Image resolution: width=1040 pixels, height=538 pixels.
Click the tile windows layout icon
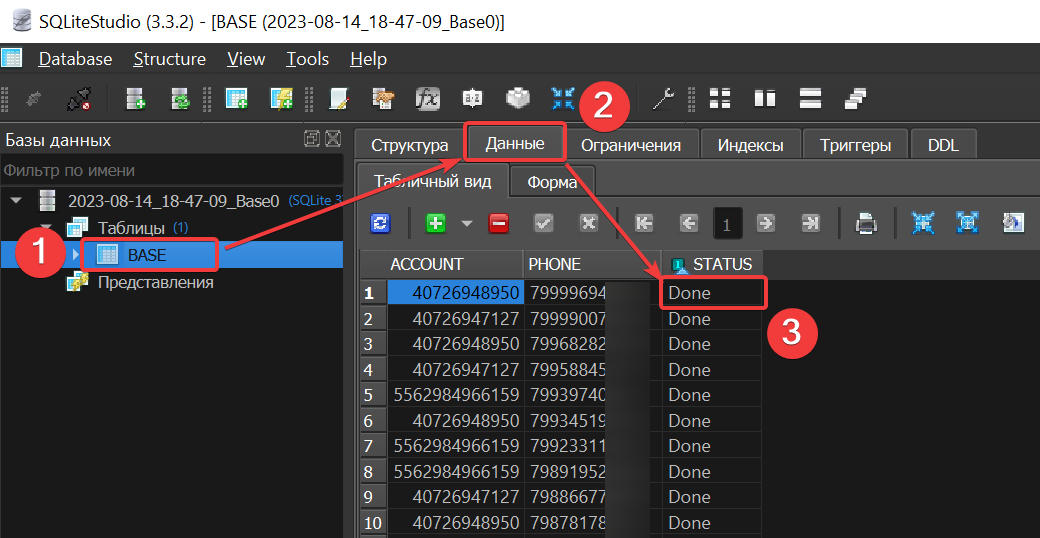(719, 98)
